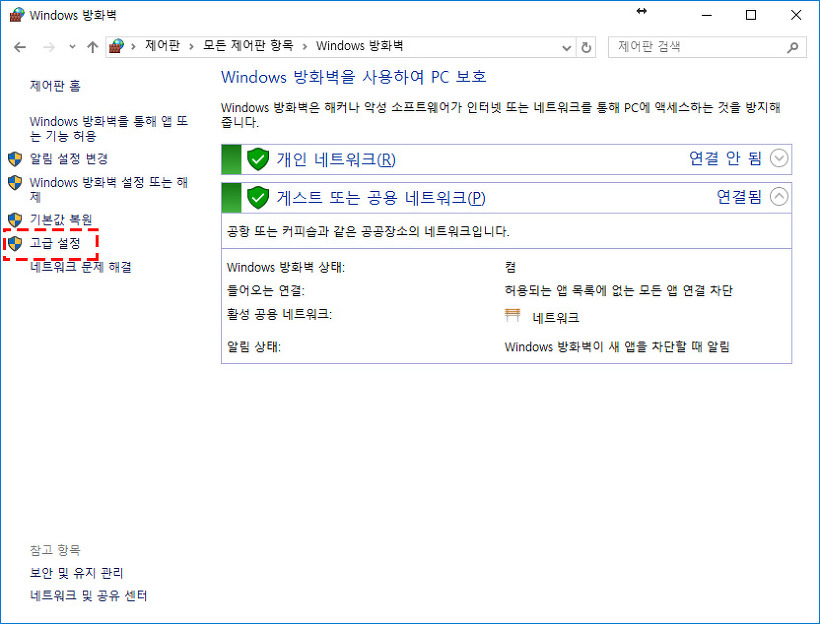Viewport: 820px width, 624px height.
Task: Open Windows 방화벽을 통해 앱 또는 기능 허용
Action: click(109, 129)
